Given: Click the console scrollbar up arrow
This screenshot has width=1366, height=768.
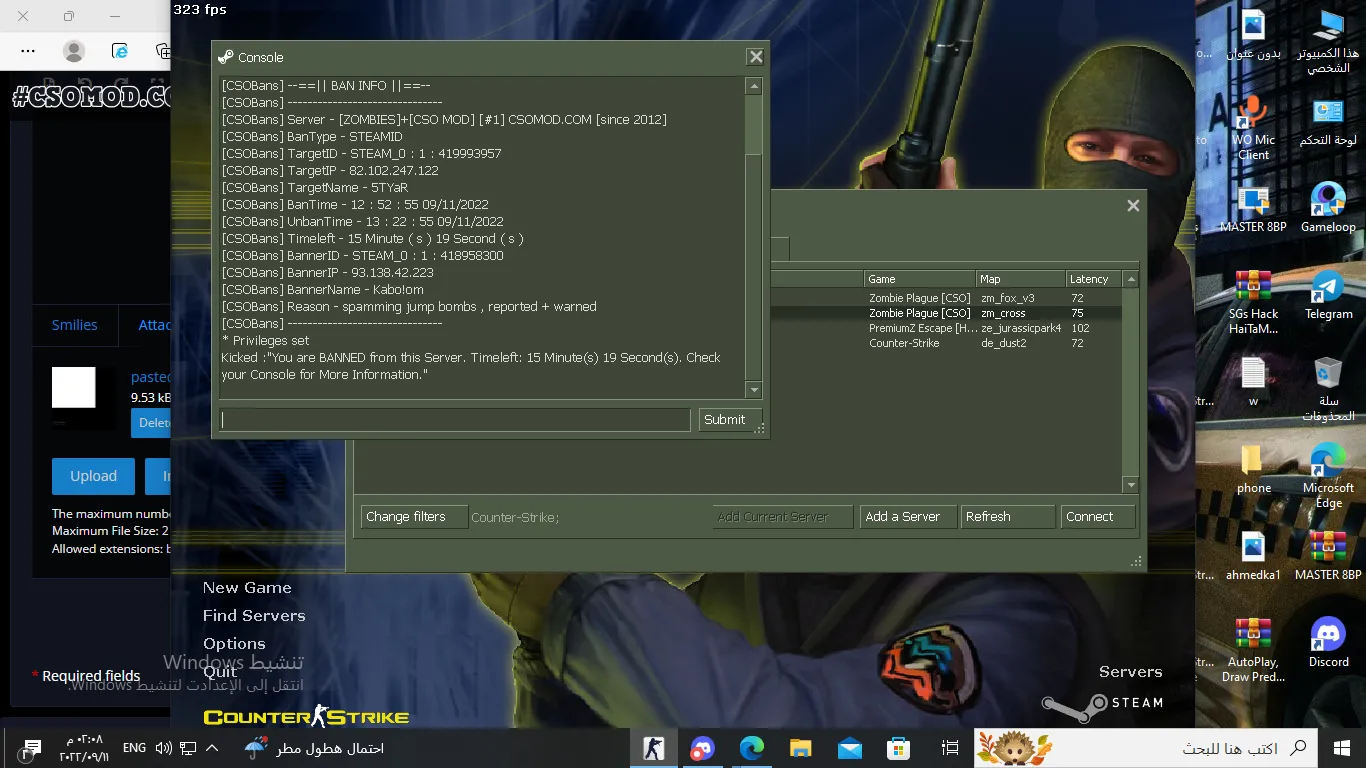Looking at the screenshot, I should 754,87.
